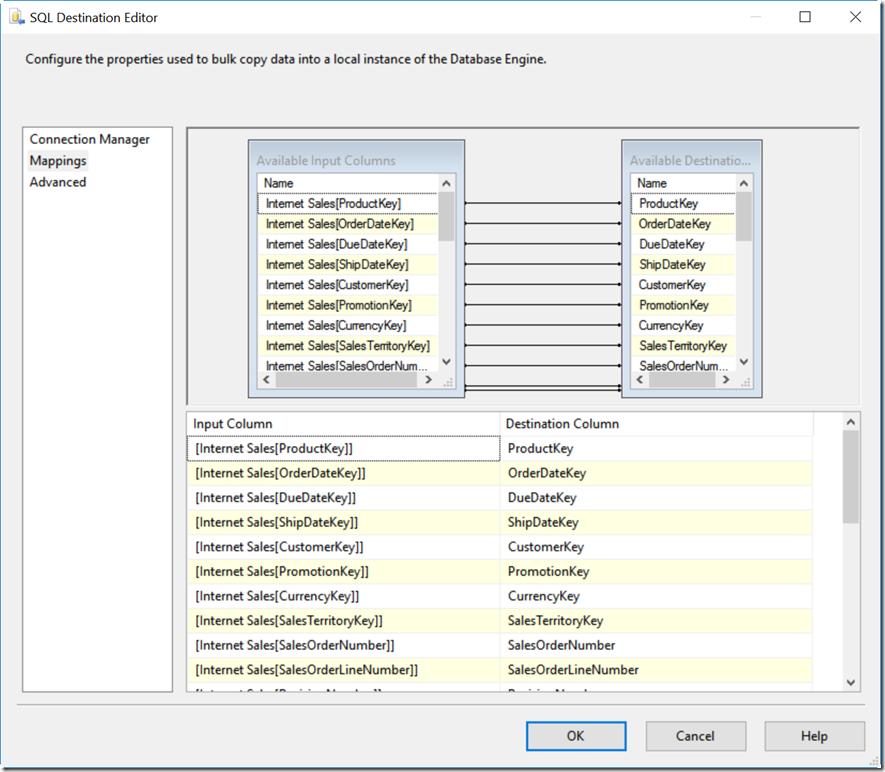Click the Destination Column grid header

point(656,424)
